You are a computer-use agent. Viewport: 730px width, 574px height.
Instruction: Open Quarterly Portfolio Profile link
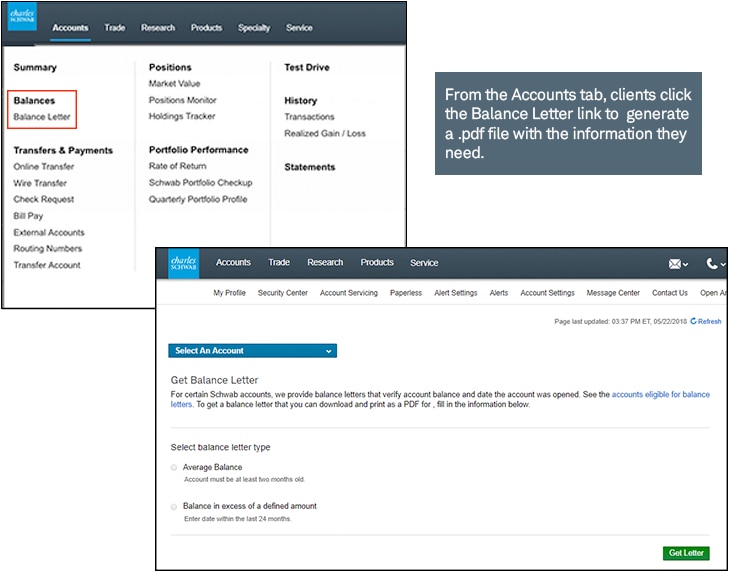point(198,199)
